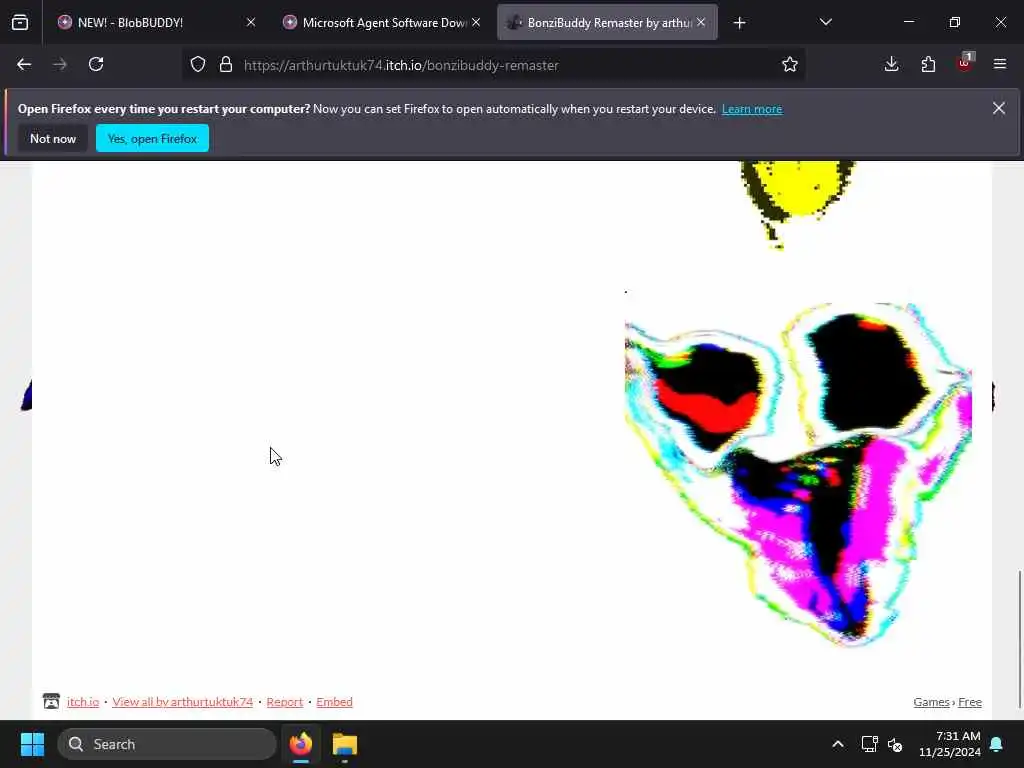Click the itch.io store logo icon
Viewport: 1024px width, 768px height.
pyautogui.click(x=51, y=701)
